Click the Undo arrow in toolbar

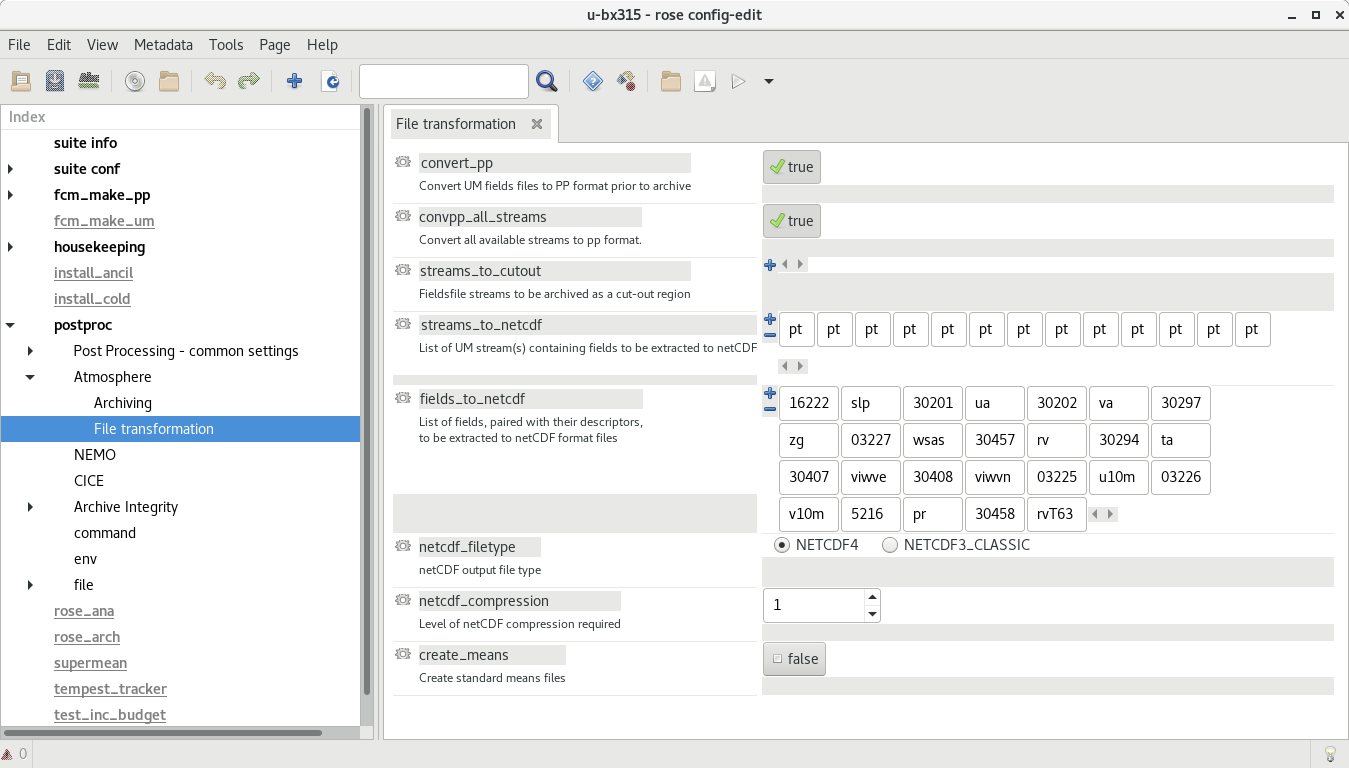[x=215, y=81]
